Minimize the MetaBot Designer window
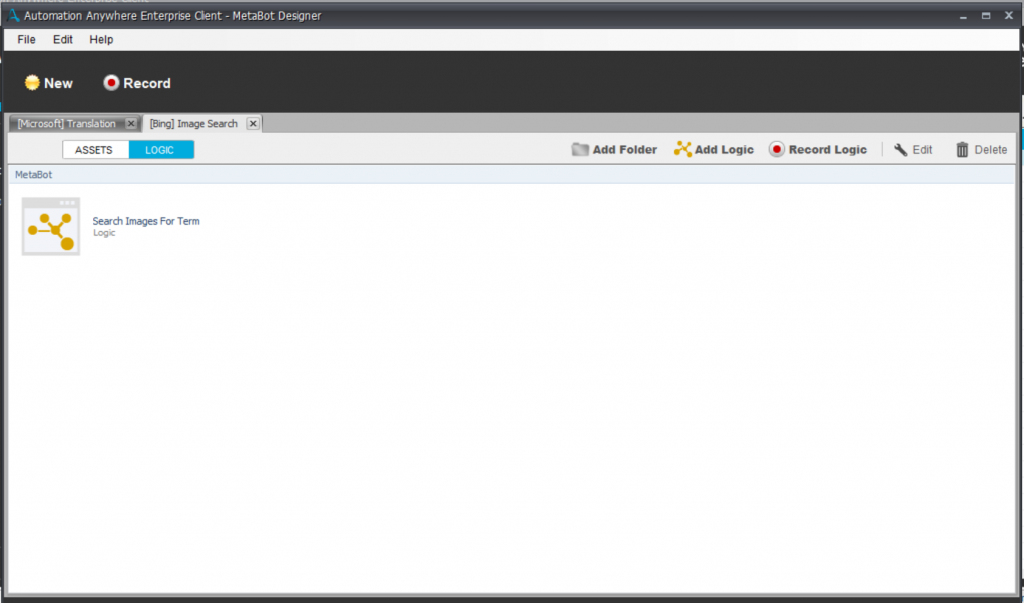Image resolution: width=1024 pixels, height=603 pixels. click(x=963, y=16)
